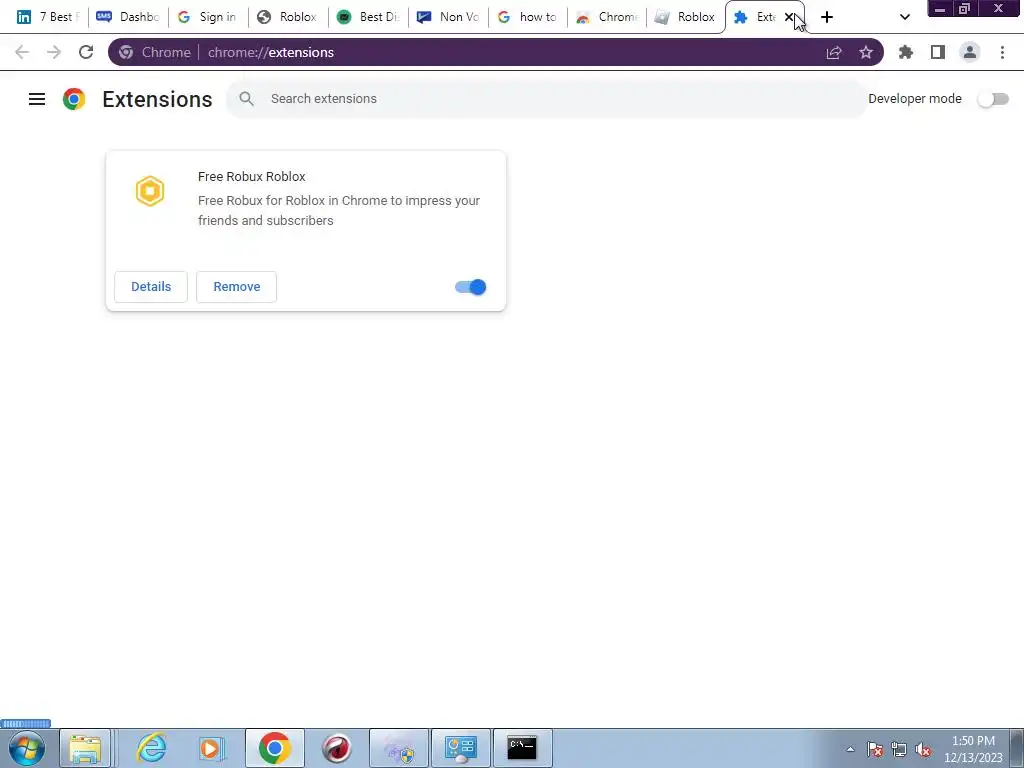The height and width of the screenshot is (768, 1024).
Task: Disable the Free Robux Roblox extension toggle
Action: 471,287
